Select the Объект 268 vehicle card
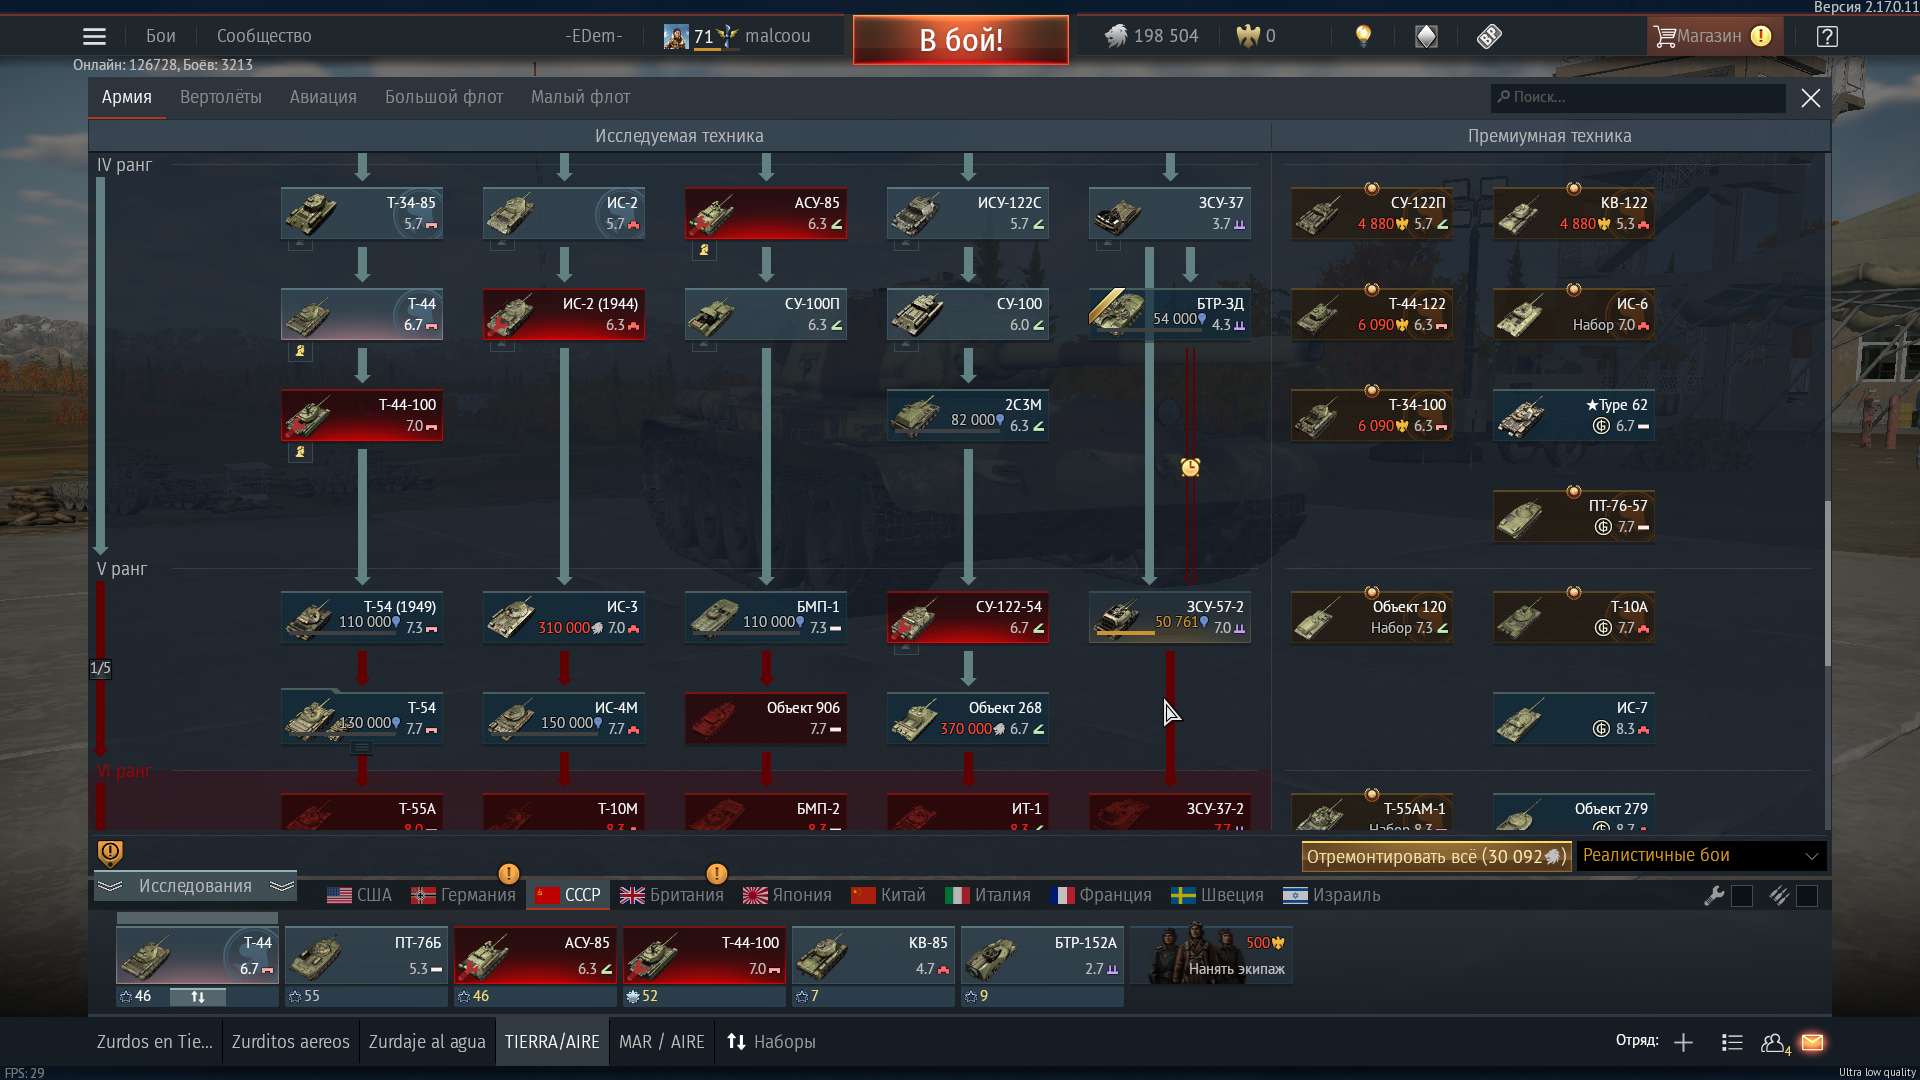Viewport: 1920px width, 1080px height. (967, 718)
